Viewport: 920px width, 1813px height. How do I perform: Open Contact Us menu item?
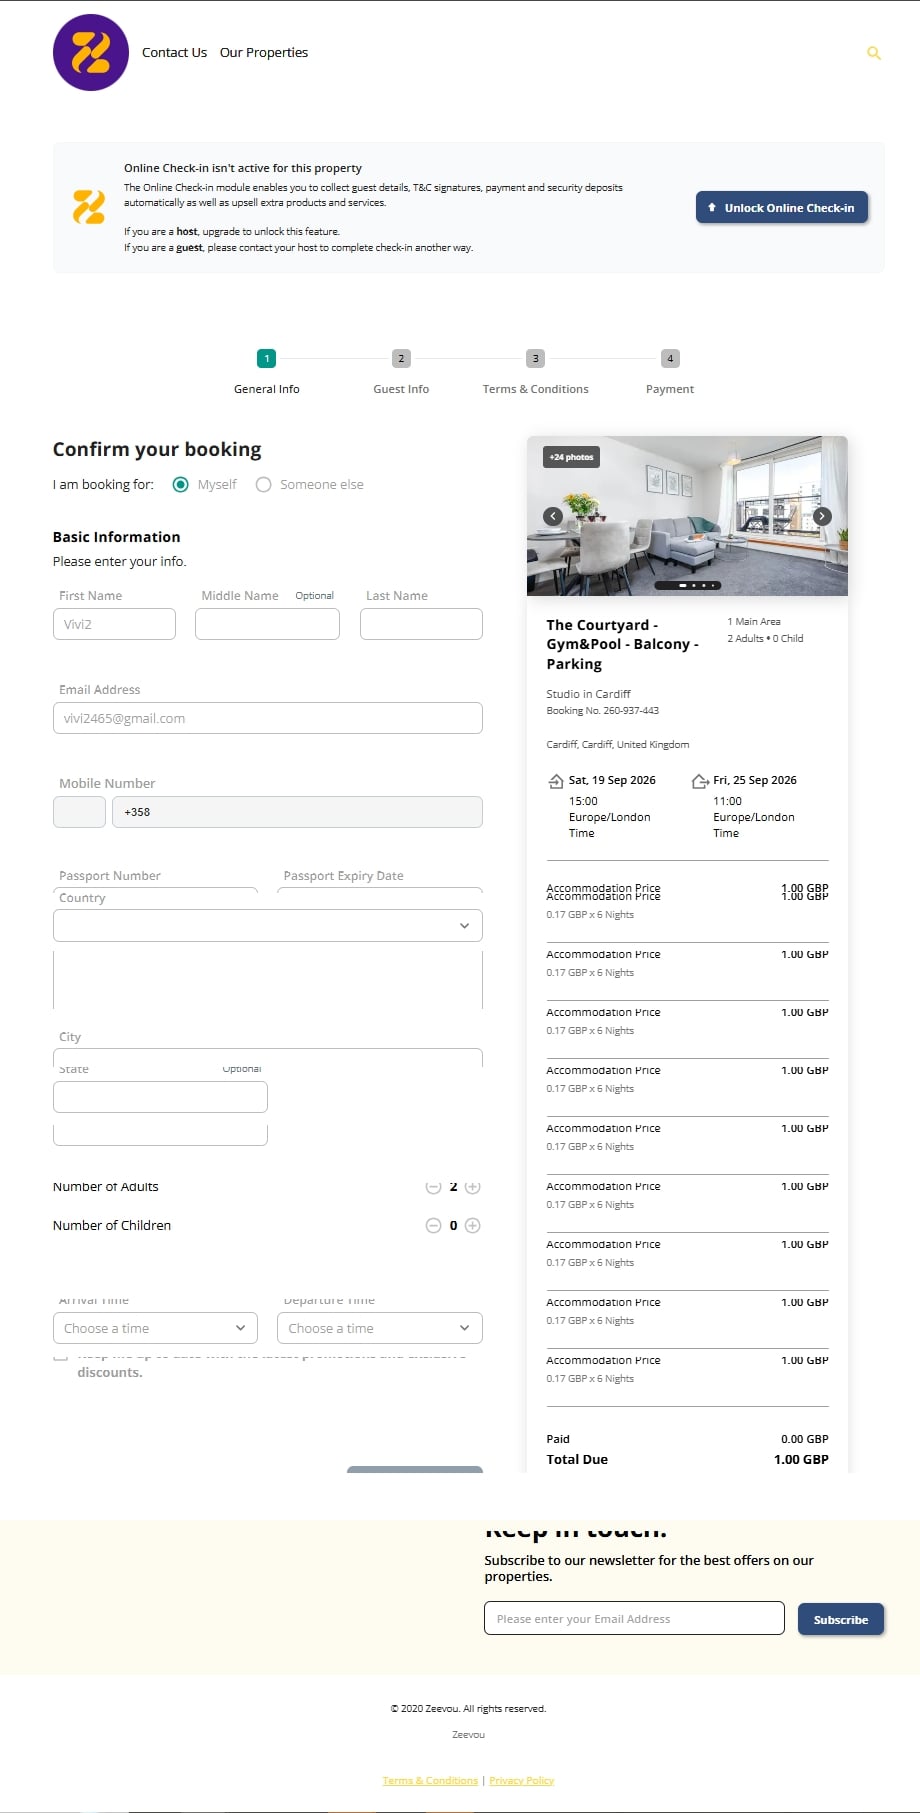[174, 52]
